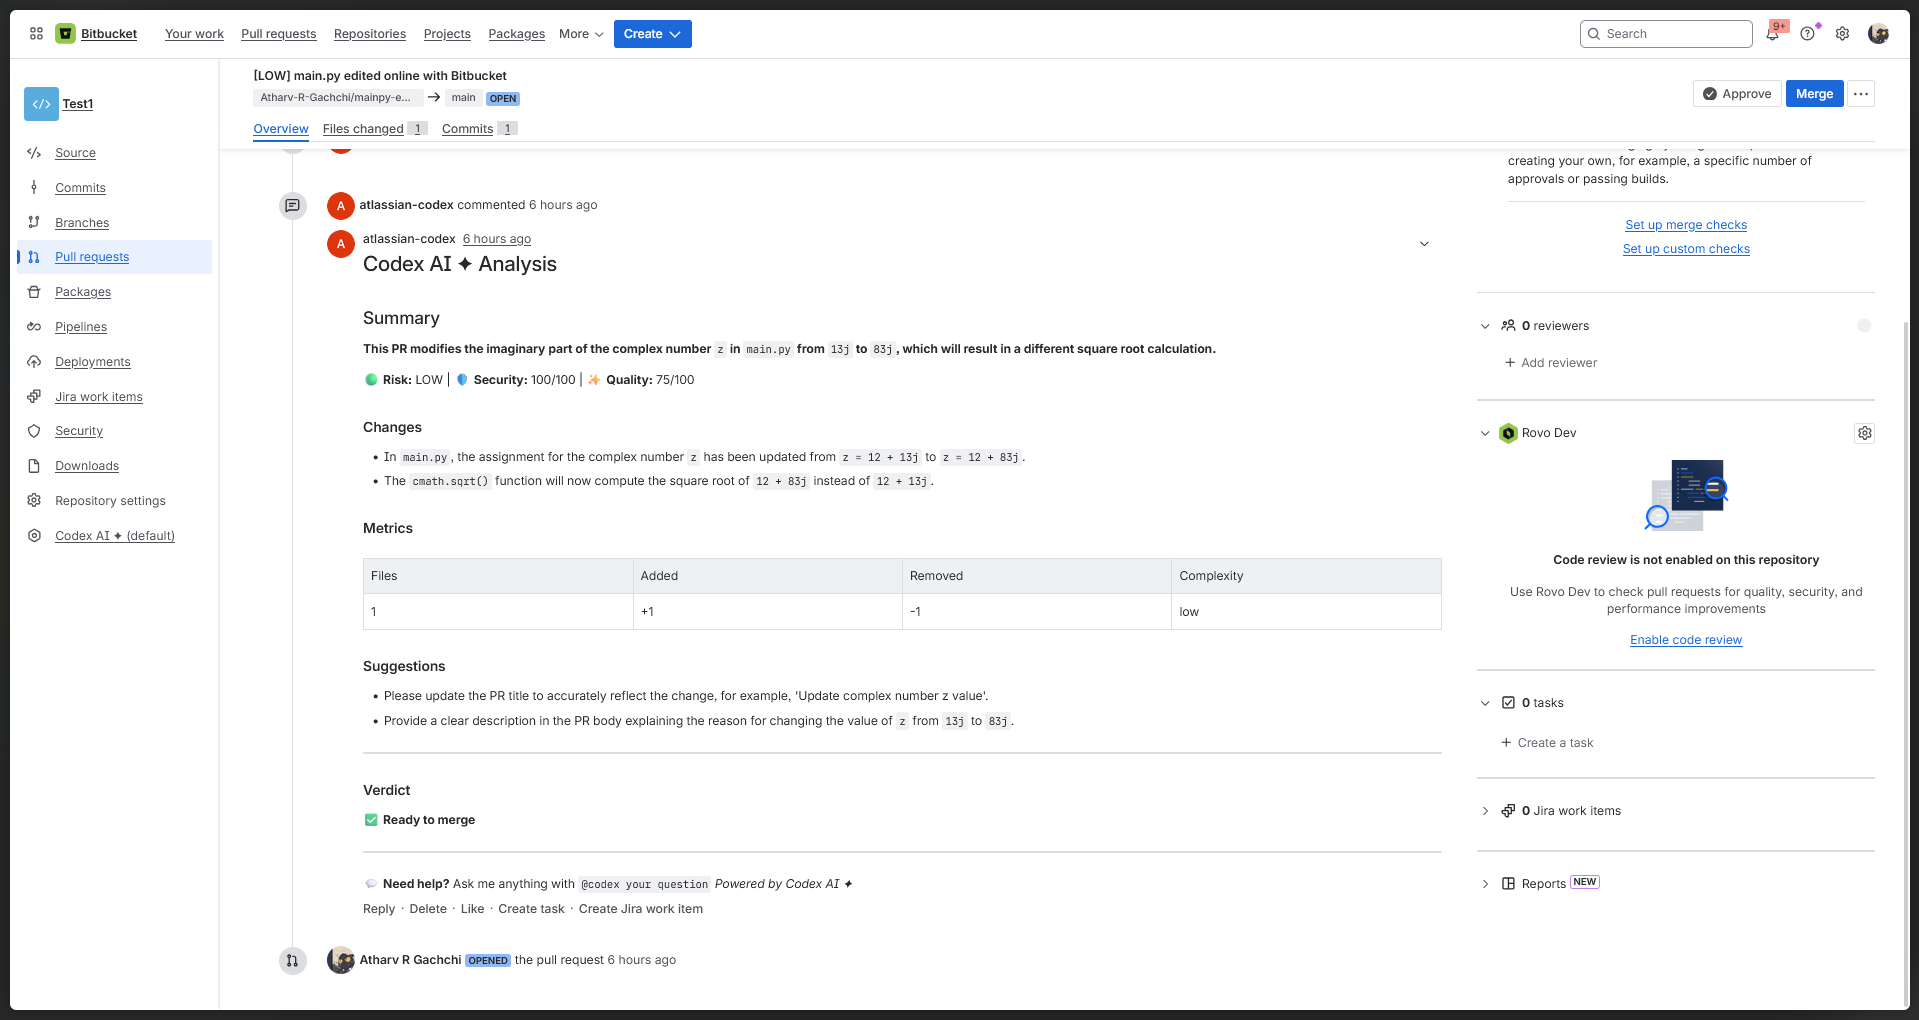
Task: Reply to the Codex AI comment
Action: (x=379, y=909)
